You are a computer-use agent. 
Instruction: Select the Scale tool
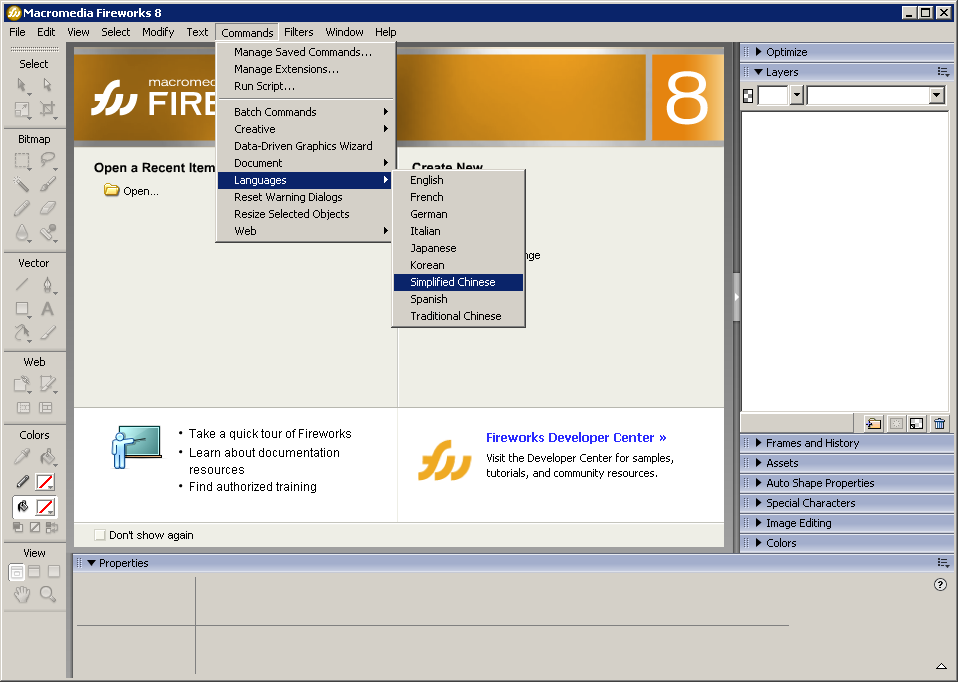point(22,109)
